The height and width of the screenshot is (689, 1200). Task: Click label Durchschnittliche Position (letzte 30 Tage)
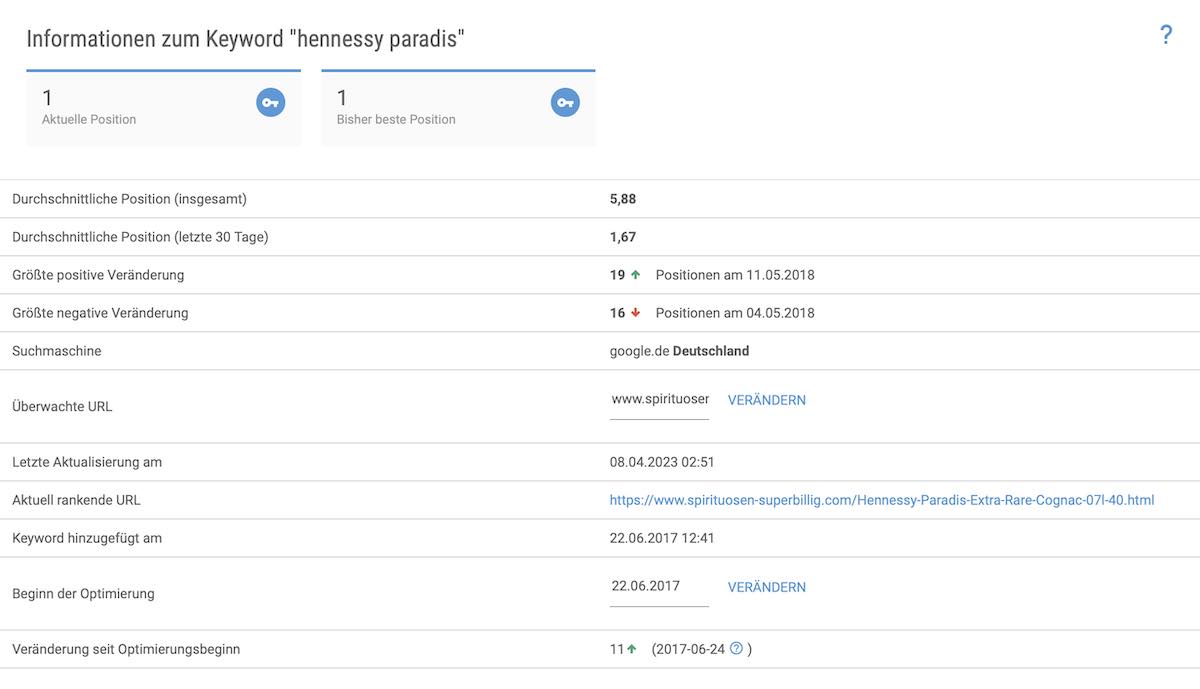(140, 237)
